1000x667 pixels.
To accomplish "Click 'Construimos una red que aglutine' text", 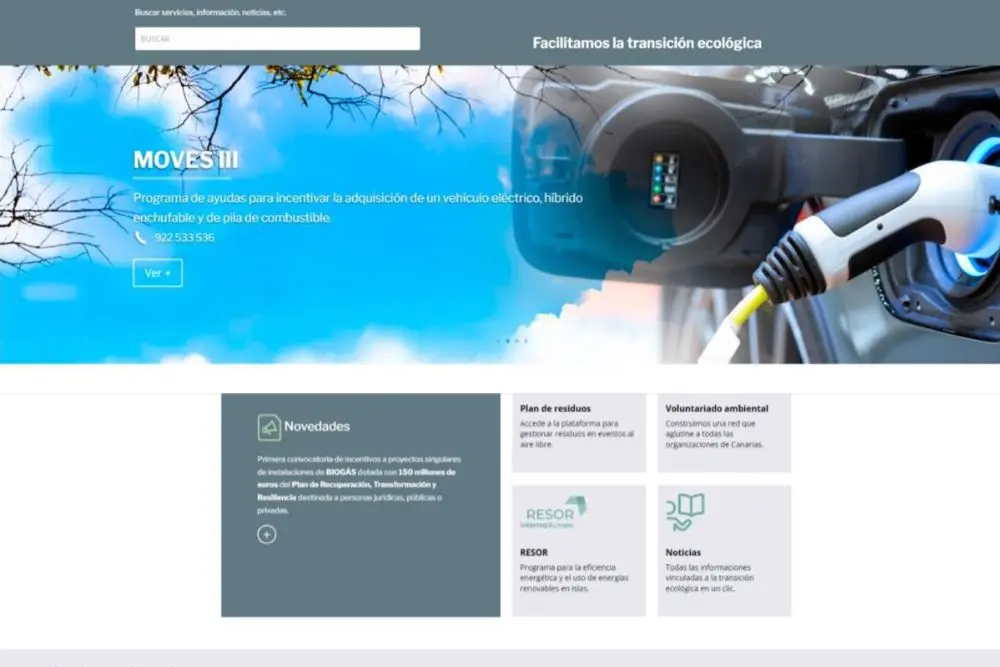I will [x=714, y=434].
